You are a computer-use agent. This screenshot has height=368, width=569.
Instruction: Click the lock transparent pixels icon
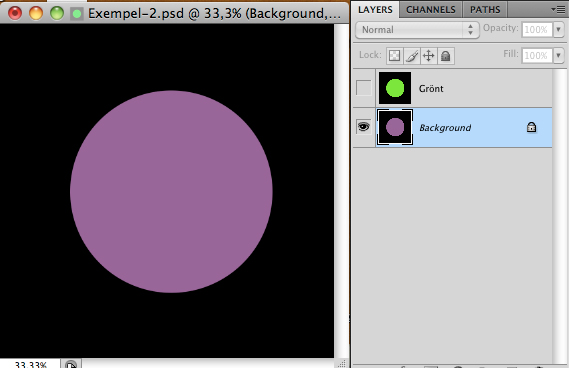[x=394, y=56]
